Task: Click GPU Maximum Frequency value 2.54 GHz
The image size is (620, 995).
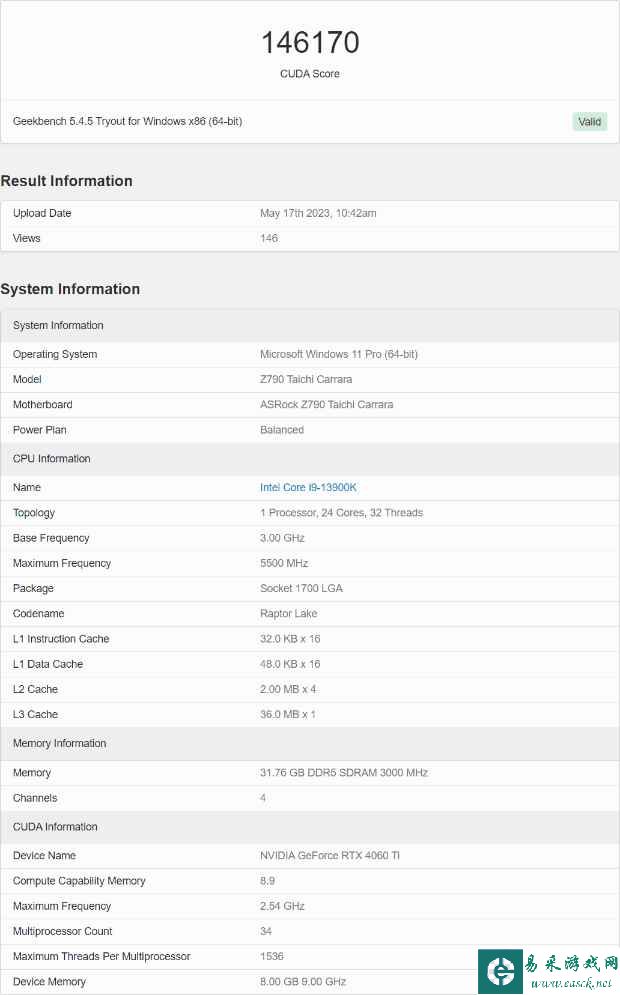Action: pyautogui.click(x=282, y=906)
